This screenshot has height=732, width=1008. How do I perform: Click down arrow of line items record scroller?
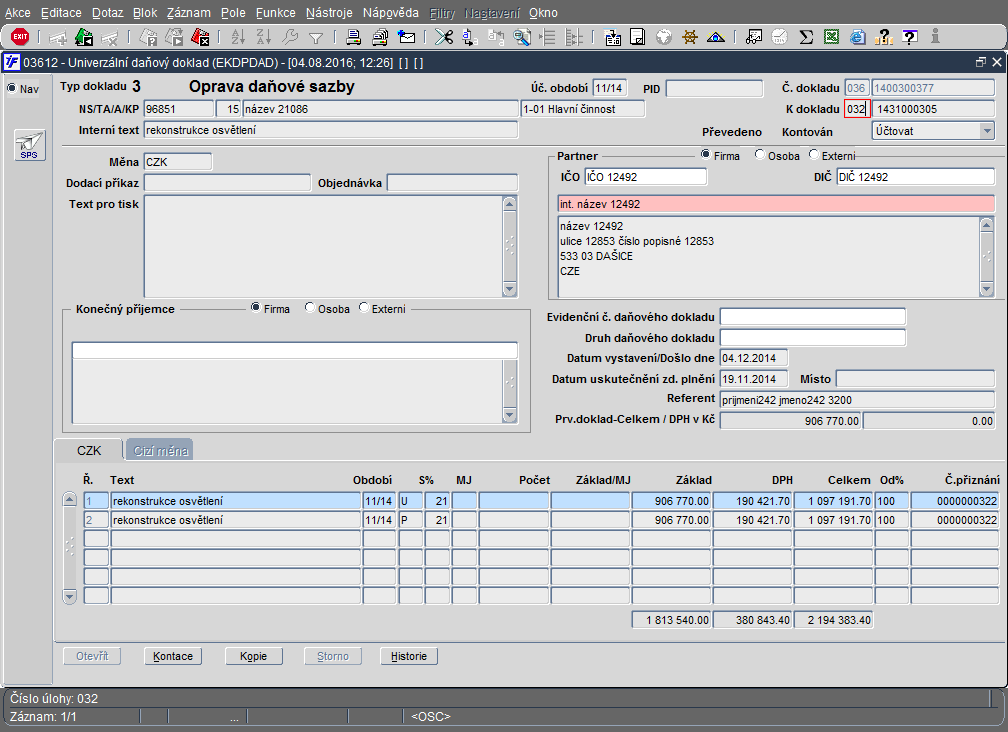pyautogui.click(x=69, y=596)
